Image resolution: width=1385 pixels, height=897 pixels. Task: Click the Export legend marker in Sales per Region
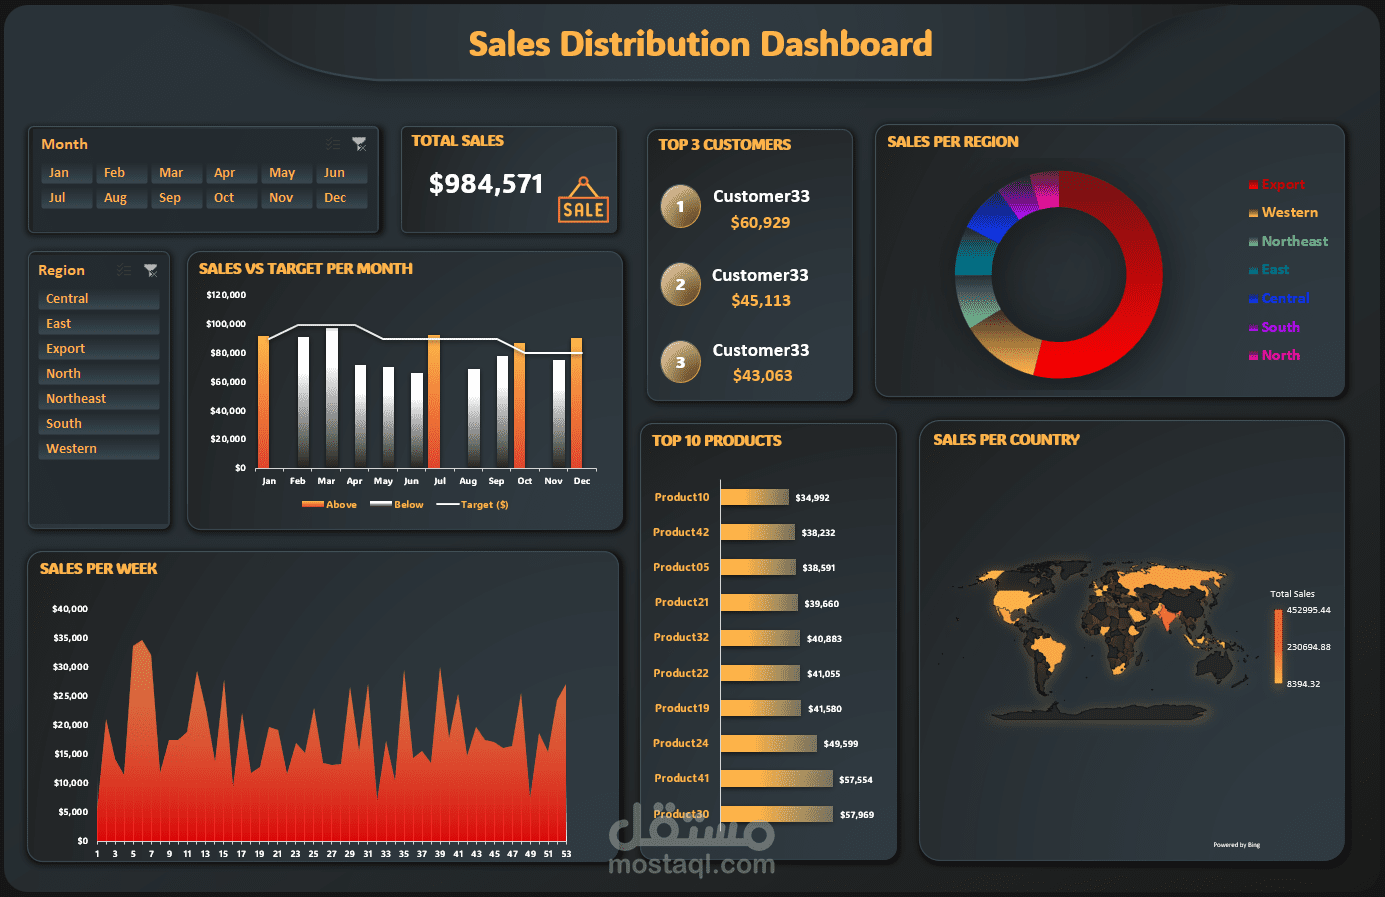pyautogui.click(x=1253, y=184)
